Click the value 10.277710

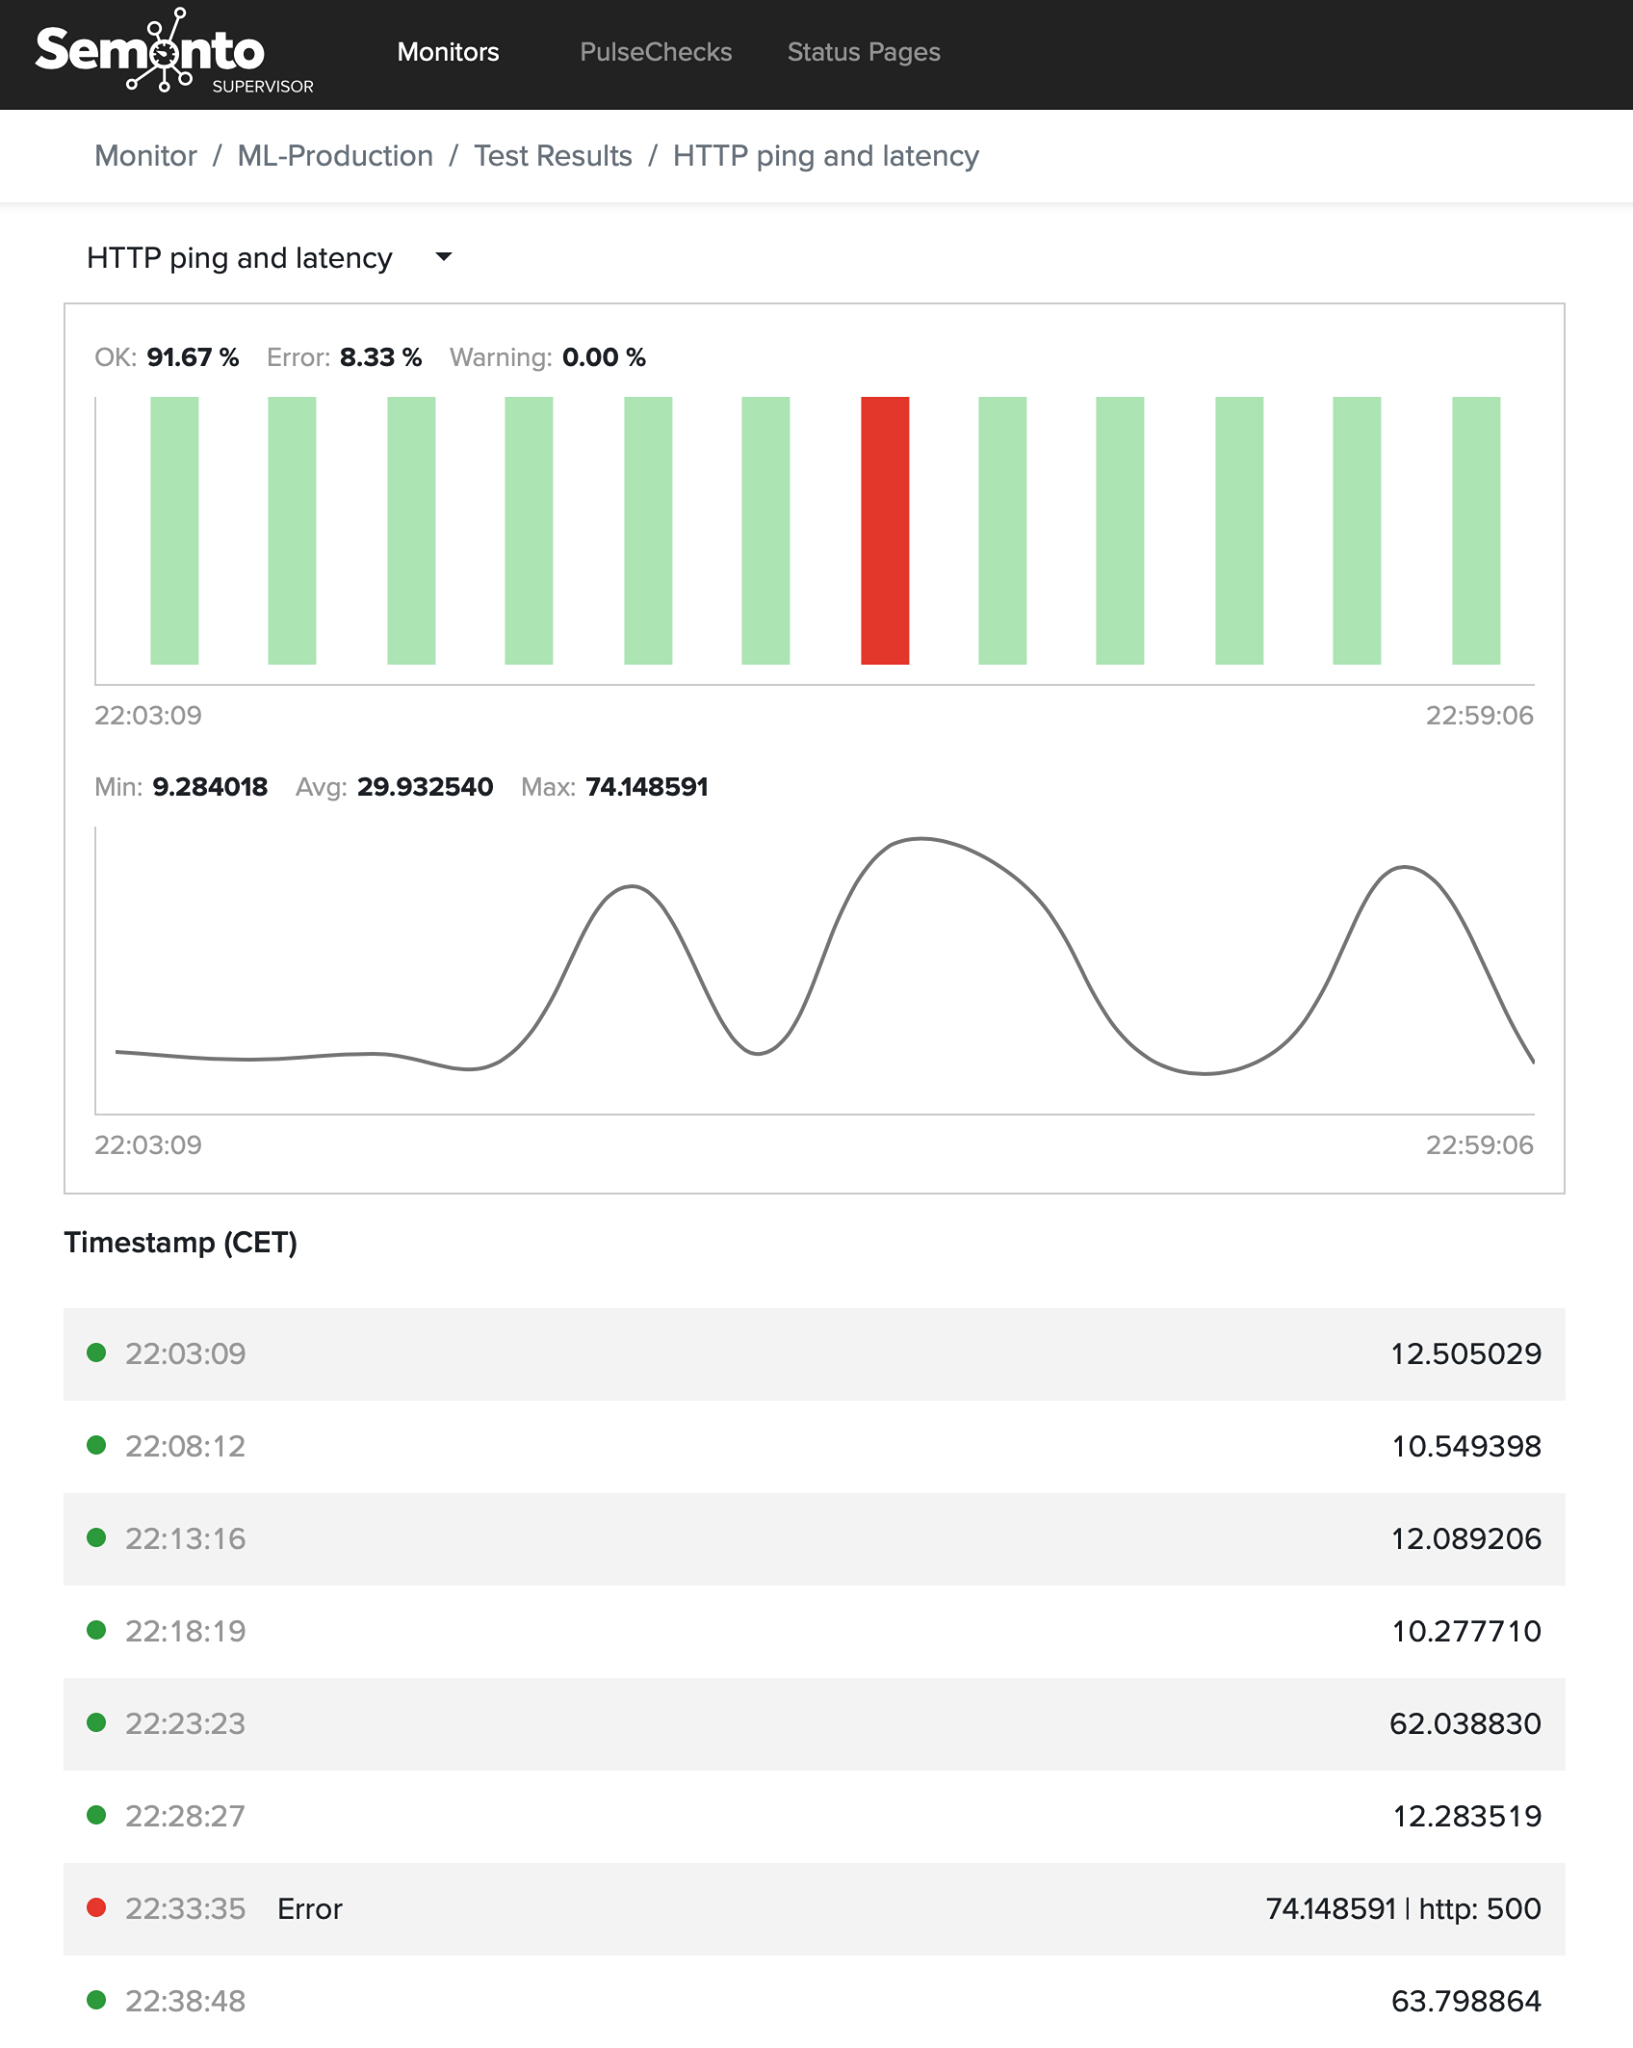(1466, 1631)
